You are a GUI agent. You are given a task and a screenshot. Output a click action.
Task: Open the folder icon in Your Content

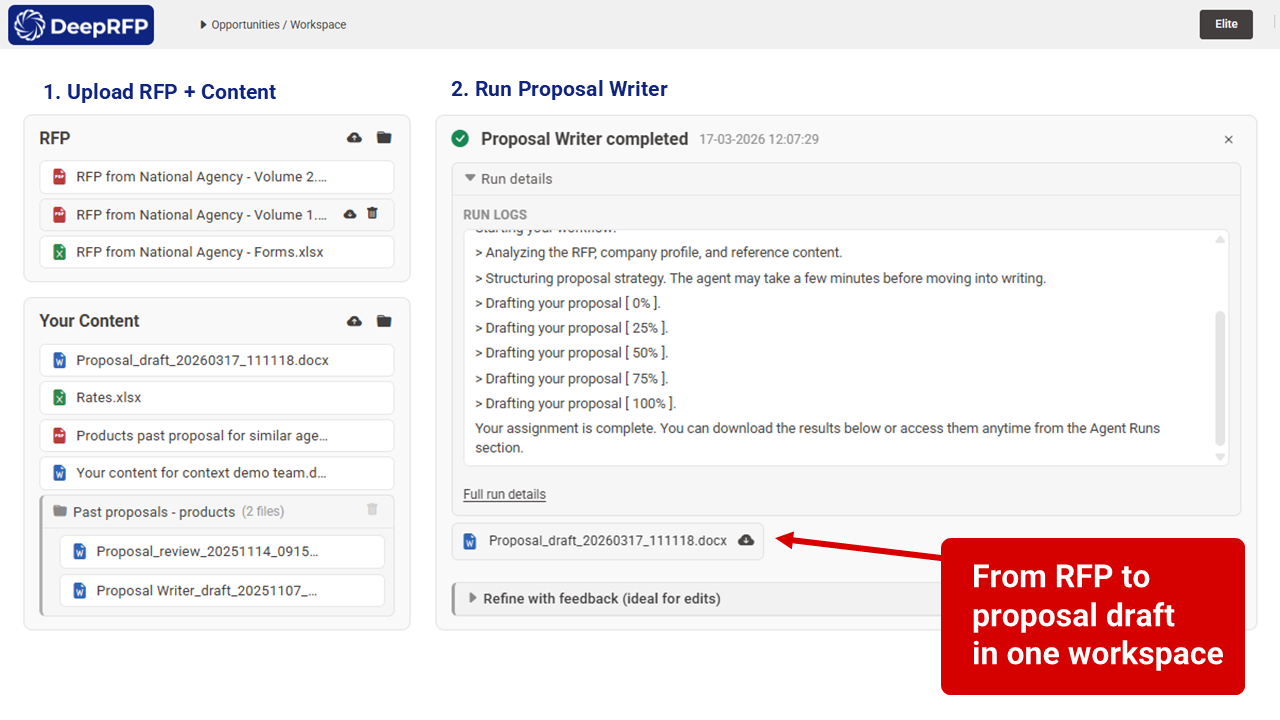point(384,321)
